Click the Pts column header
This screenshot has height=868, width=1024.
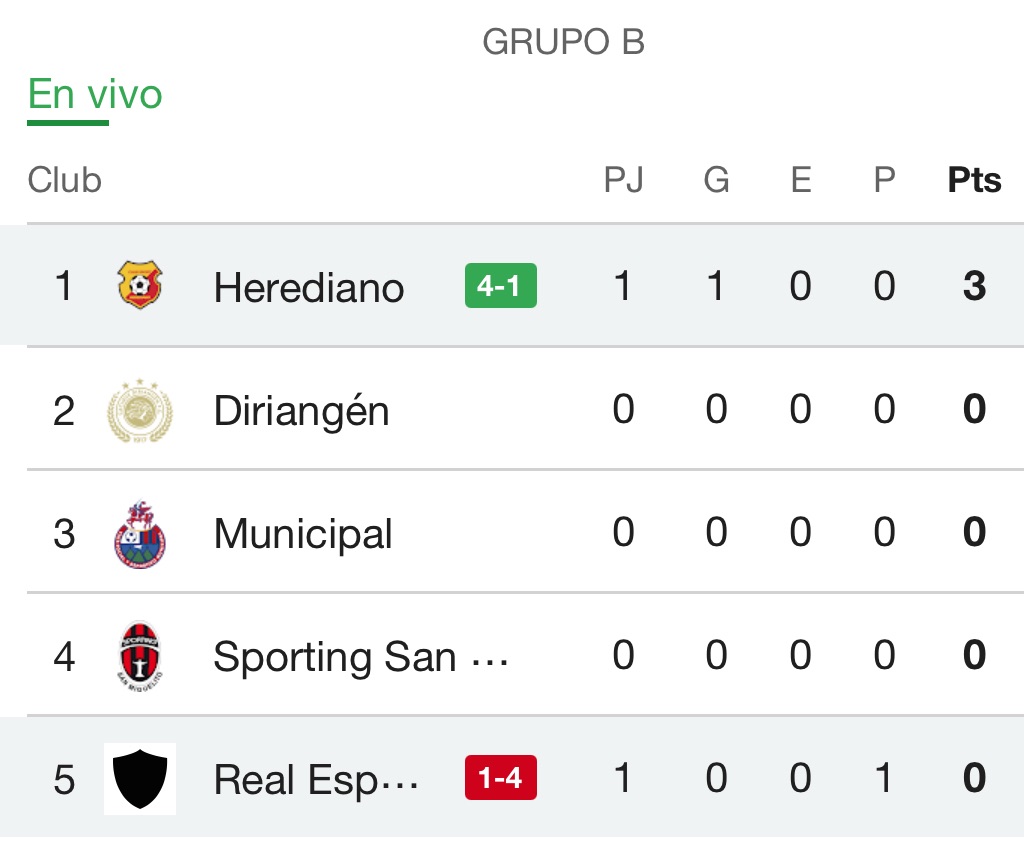(974, 180)
